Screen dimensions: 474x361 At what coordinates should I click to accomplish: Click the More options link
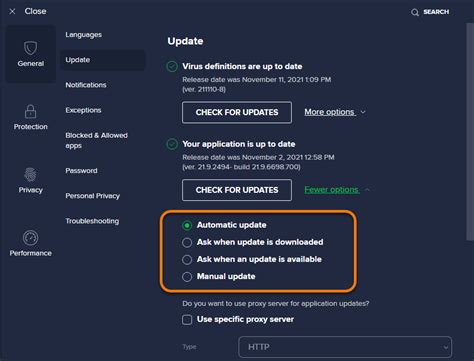(x=330, y=112)
